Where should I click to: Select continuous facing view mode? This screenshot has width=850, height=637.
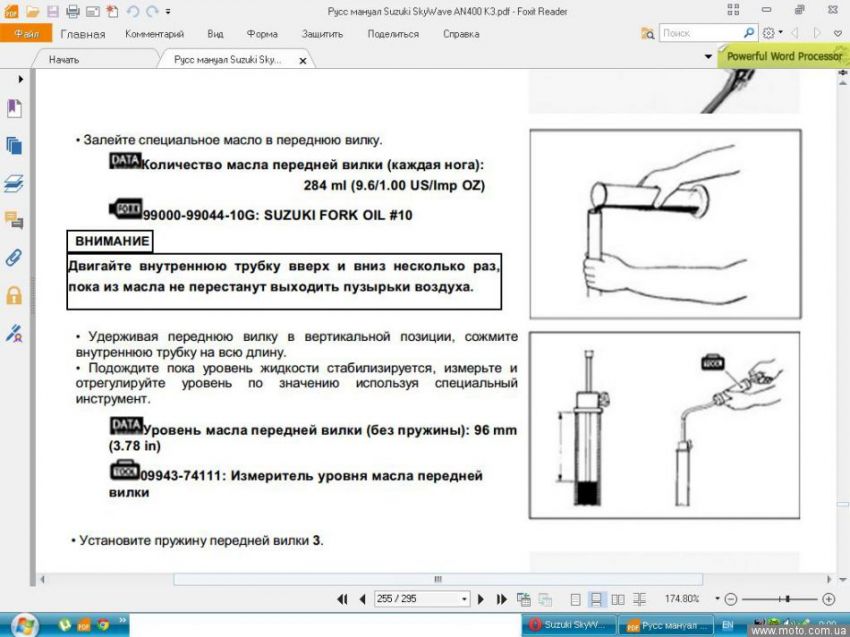coord(639,599)
